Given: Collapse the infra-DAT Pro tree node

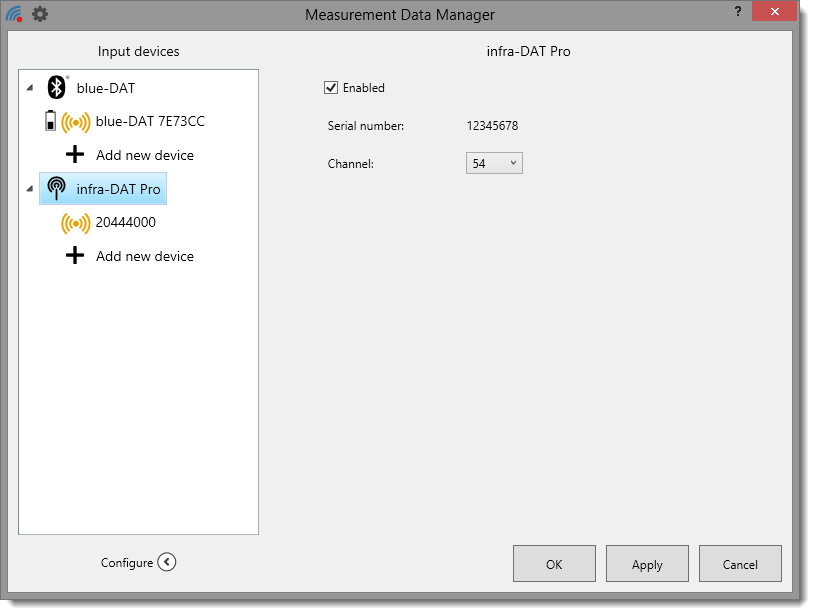Looking at the screenshot, I should click(29, 189).
